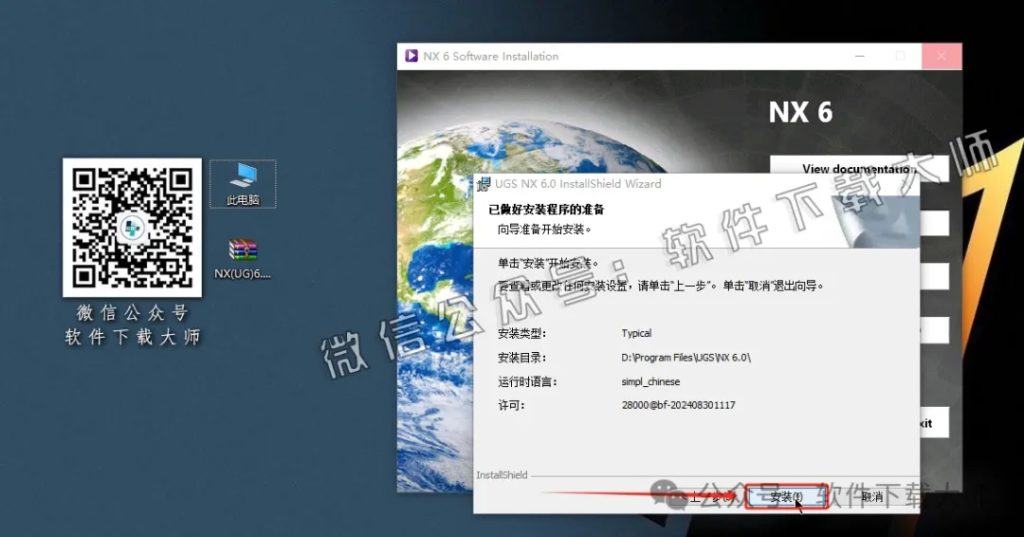The width and height of the screenshot is (1024, 537).
Task: Select the NX(UG)6 archive file icon
Action: coord(243,259)
